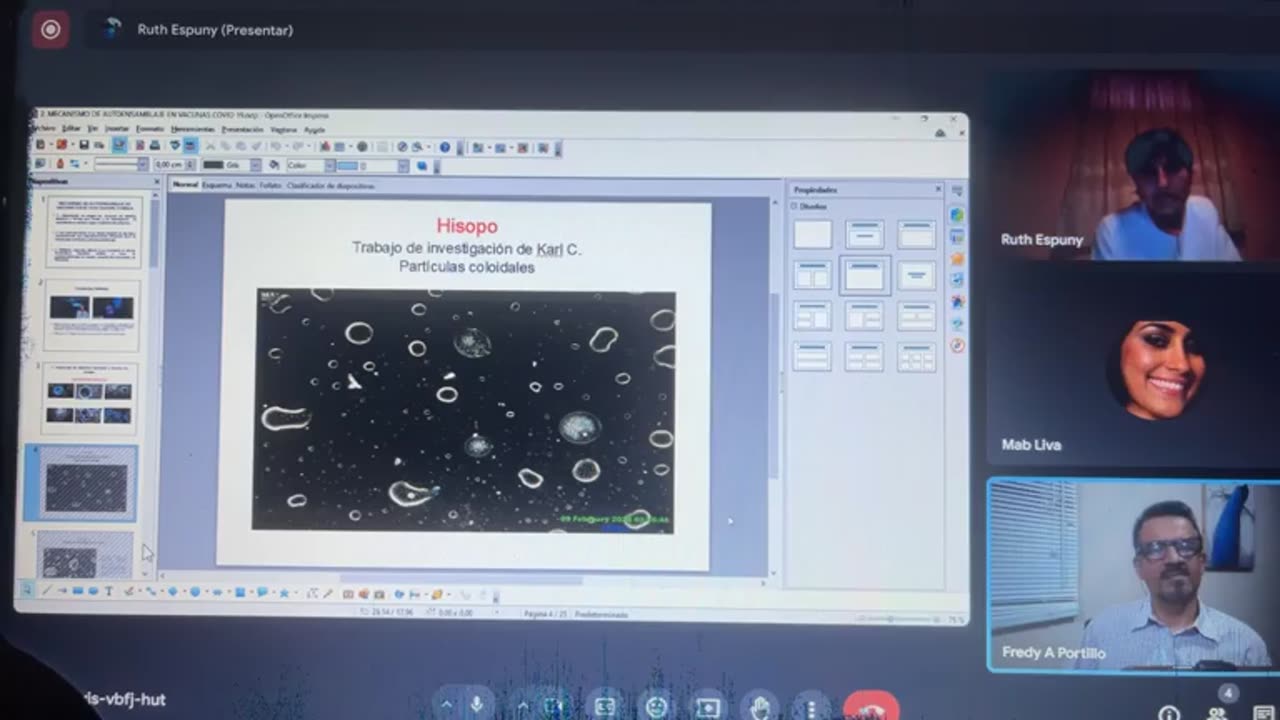Open the line color Gris dropdown
The image size is (1280, 720).
coord(255,165)
